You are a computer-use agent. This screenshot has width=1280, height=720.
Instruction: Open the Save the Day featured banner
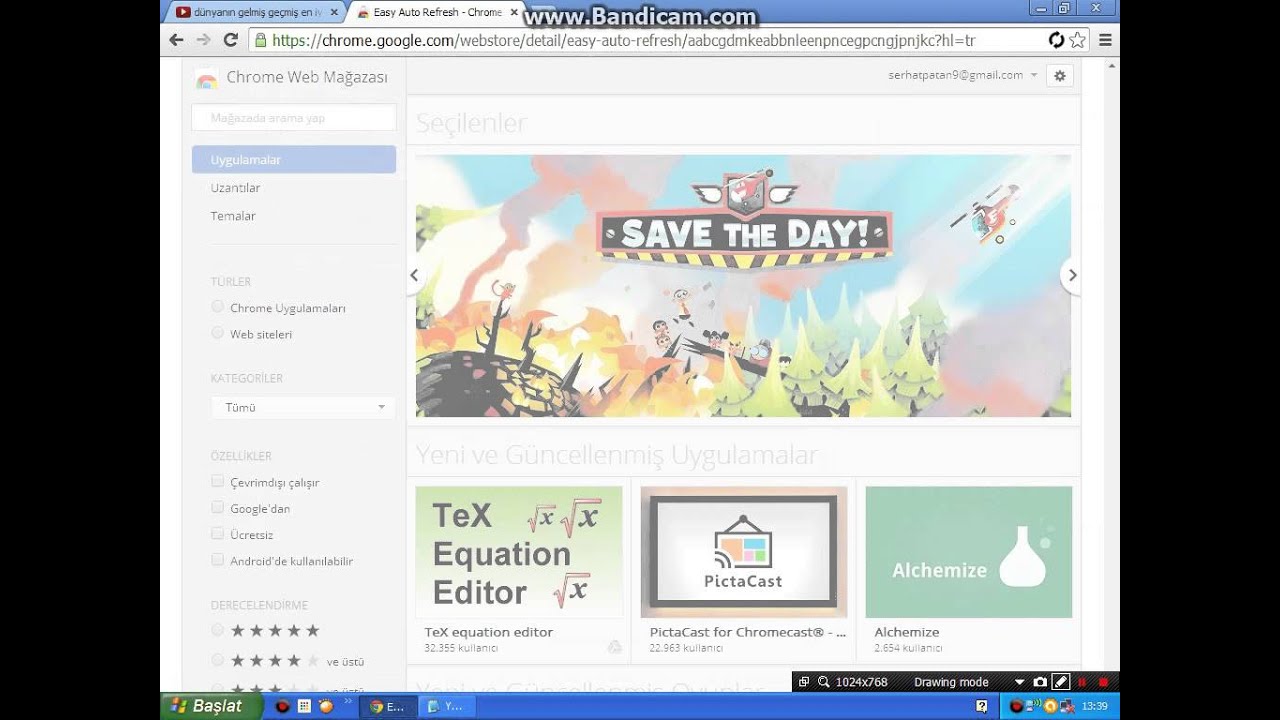click(x=743, y=286)
